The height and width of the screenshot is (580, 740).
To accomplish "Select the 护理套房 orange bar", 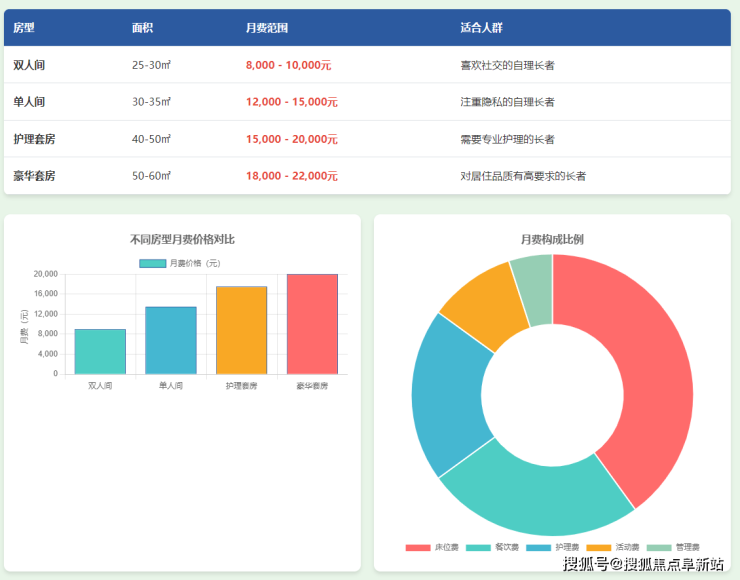I will coord(241,330).
